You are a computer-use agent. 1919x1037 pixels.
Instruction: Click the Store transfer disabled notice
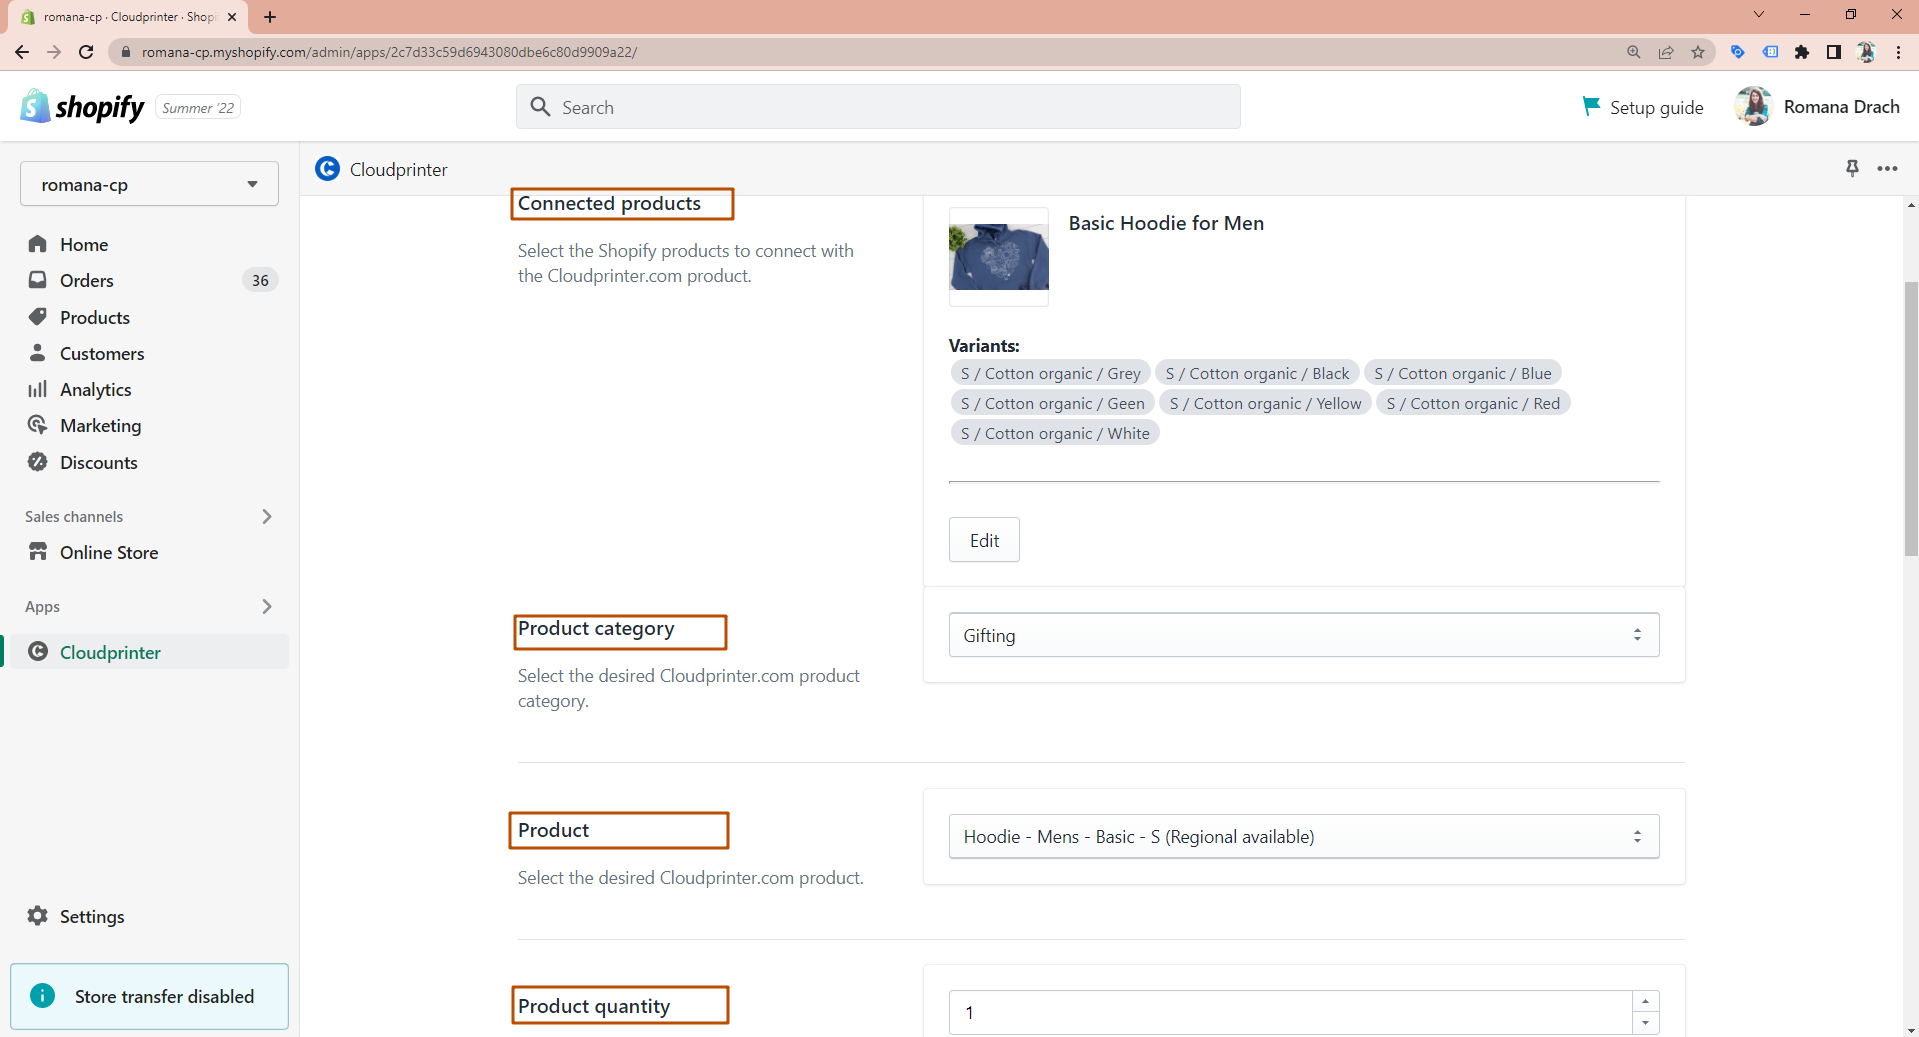[x=149, y=996]
